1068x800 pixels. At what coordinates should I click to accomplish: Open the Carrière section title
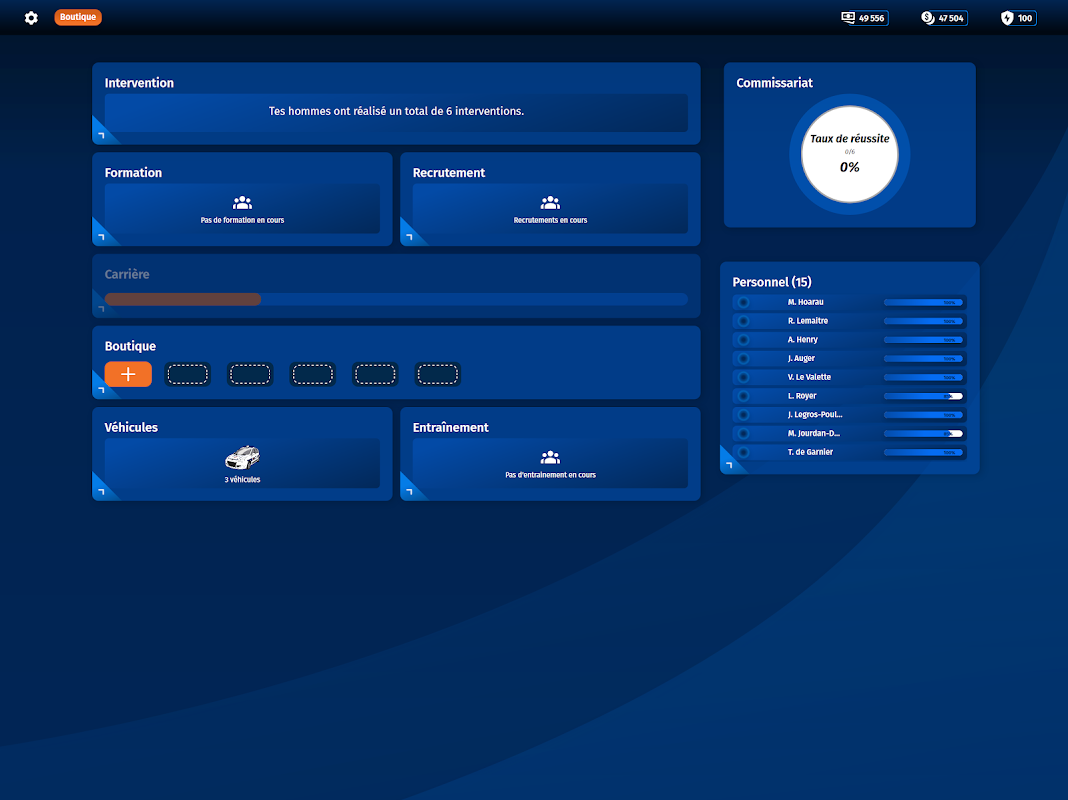[127, 274]
